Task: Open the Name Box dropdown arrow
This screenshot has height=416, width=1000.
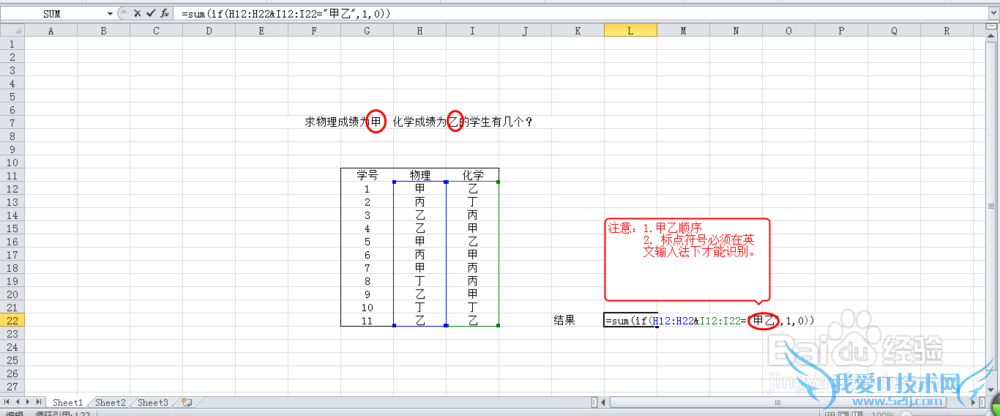Action: [x=110, y=13]
